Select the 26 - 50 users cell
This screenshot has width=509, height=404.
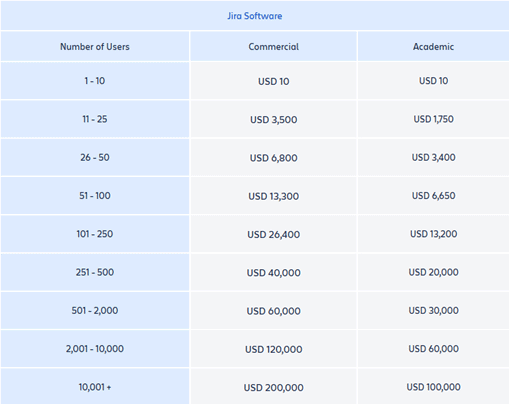pyautogui.click(x=95, y=157)
